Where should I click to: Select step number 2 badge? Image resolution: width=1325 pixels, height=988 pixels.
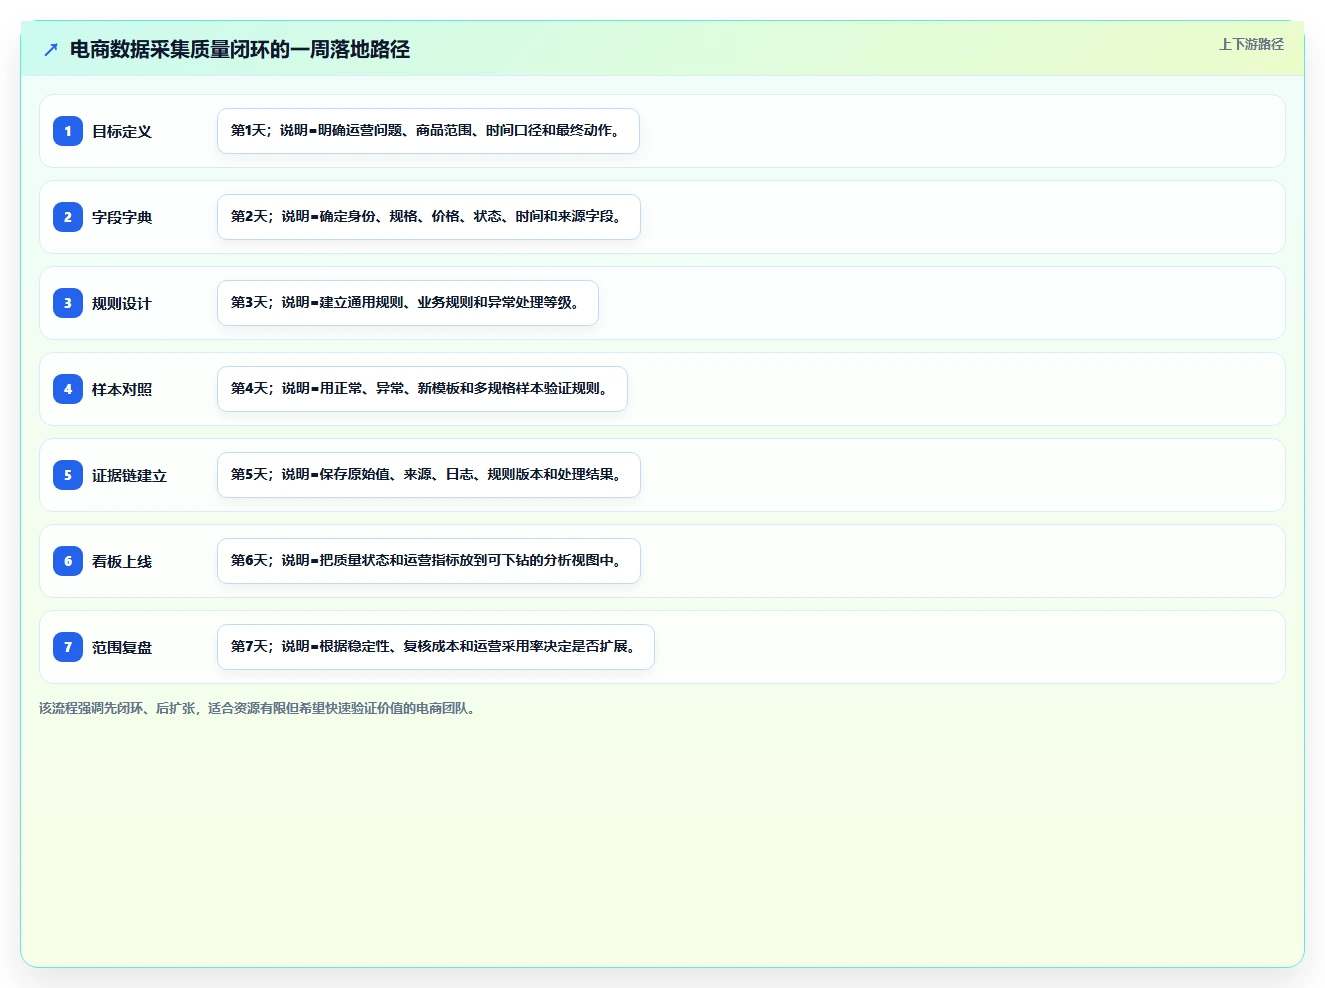[x=68, y=217]
